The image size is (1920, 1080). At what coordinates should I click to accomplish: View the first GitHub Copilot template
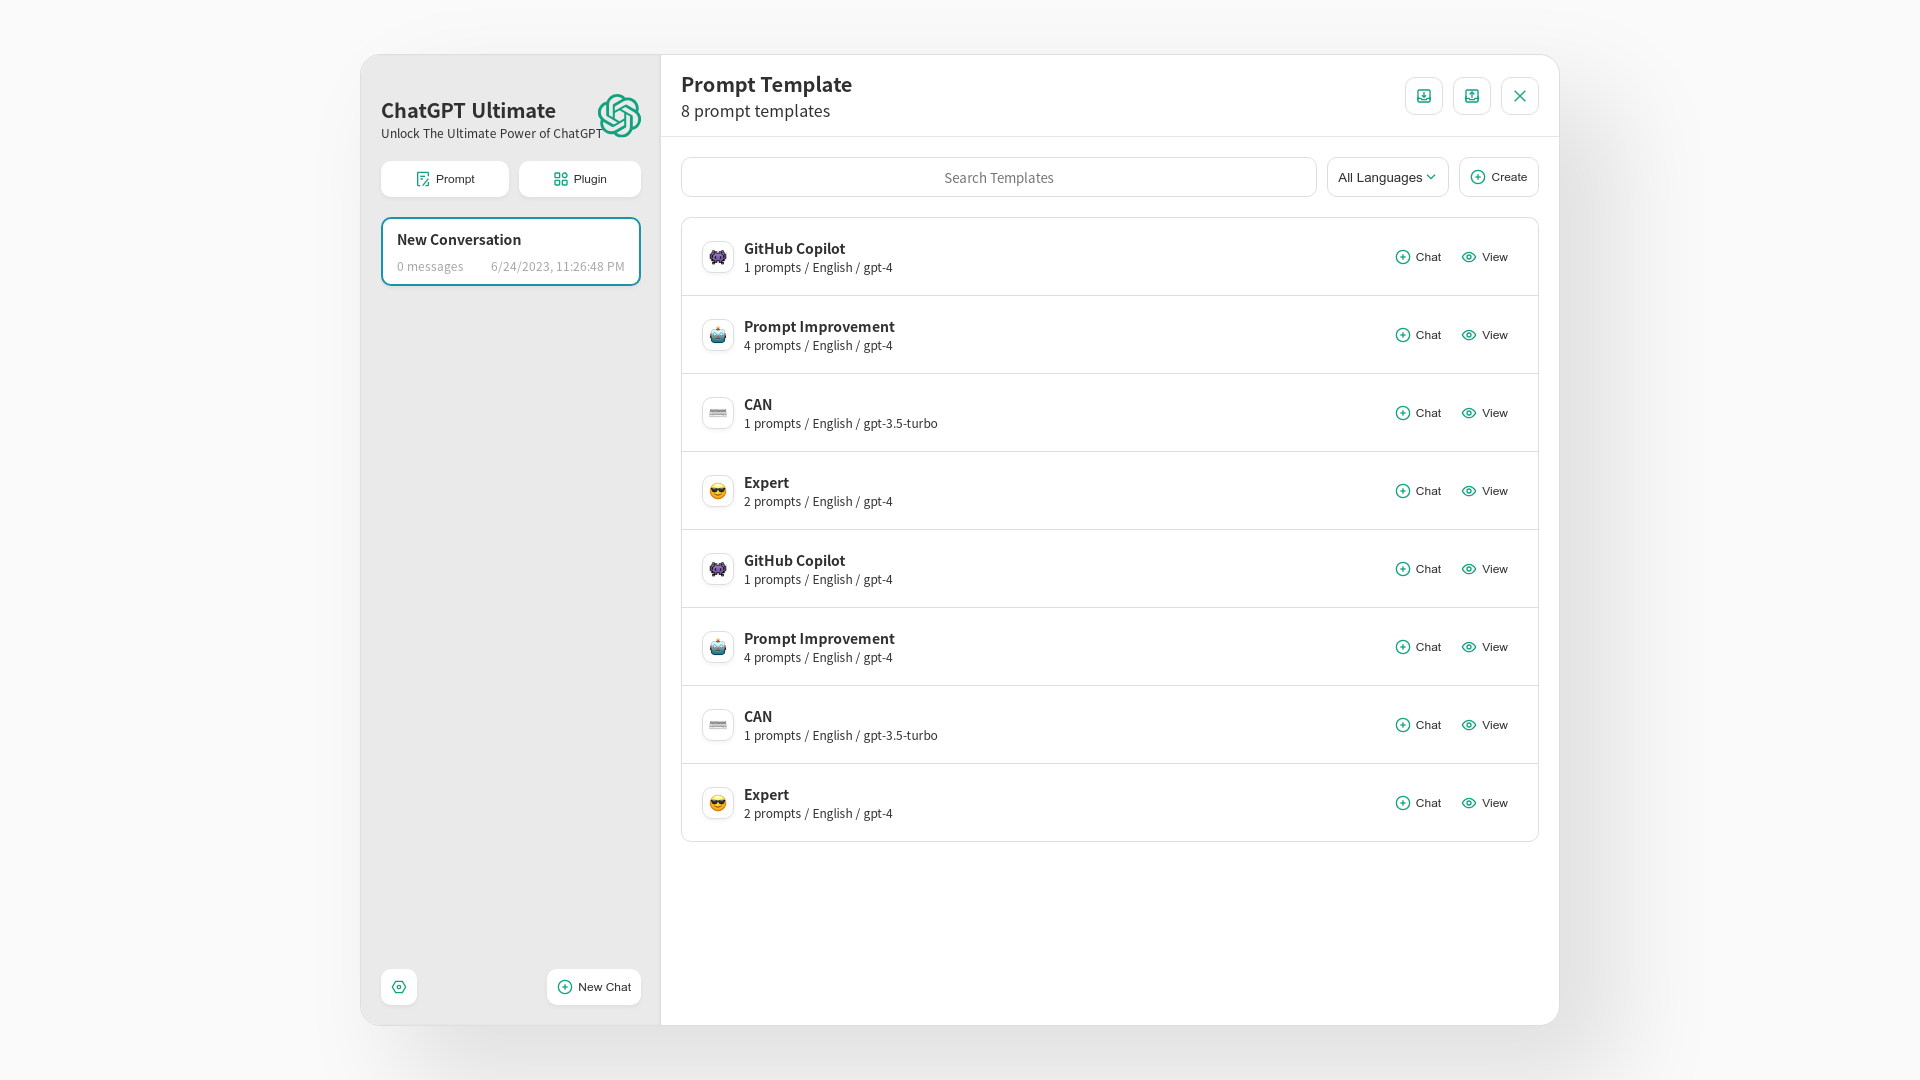[x=1485, y=257]
